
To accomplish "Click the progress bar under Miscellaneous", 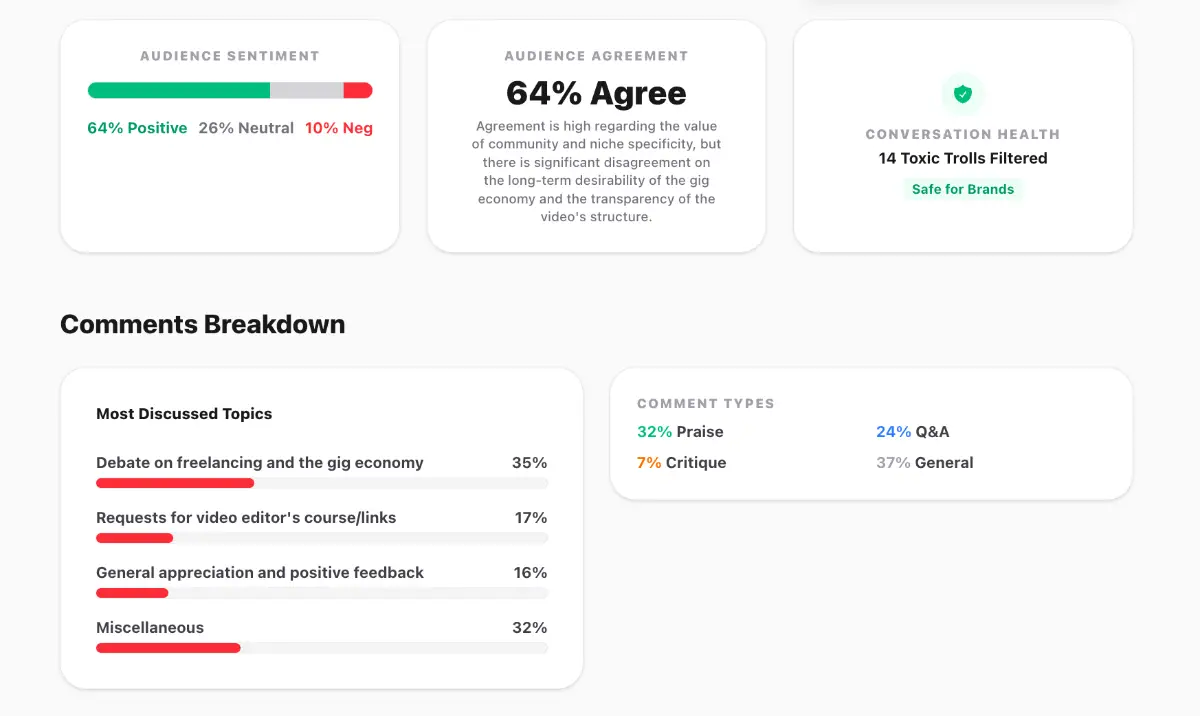I will (322, 648).
